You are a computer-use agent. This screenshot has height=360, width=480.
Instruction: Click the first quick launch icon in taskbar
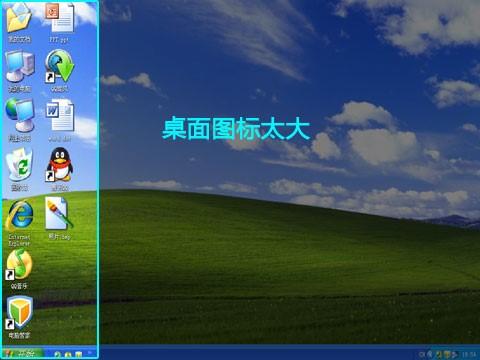[x=57, y=355]
